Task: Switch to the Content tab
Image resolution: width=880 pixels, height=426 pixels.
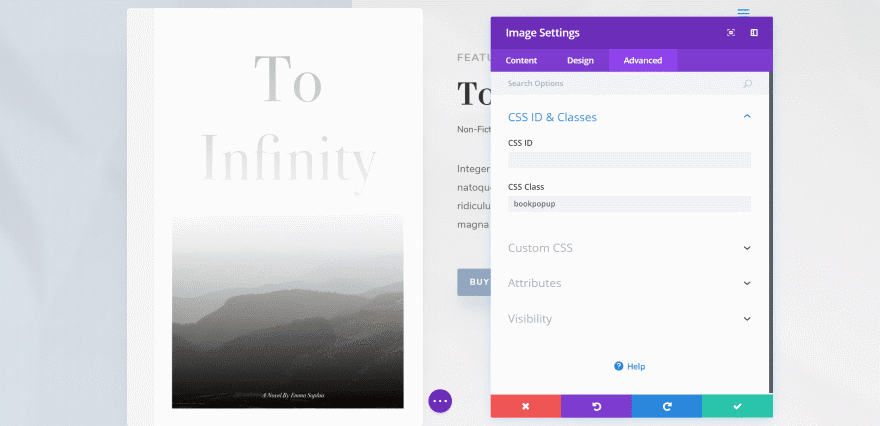Action: [x=521, y=61]
